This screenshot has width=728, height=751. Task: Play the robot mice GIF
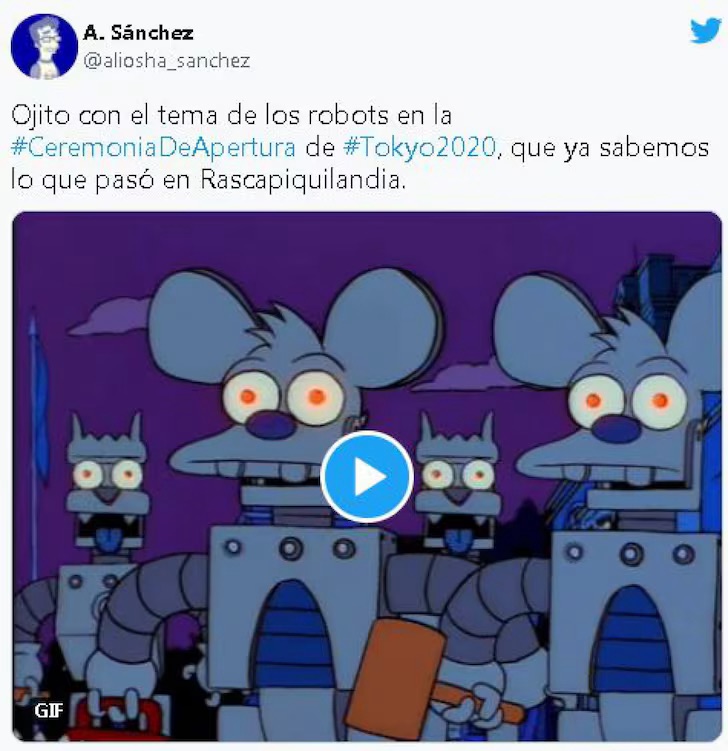coord(367,477)
